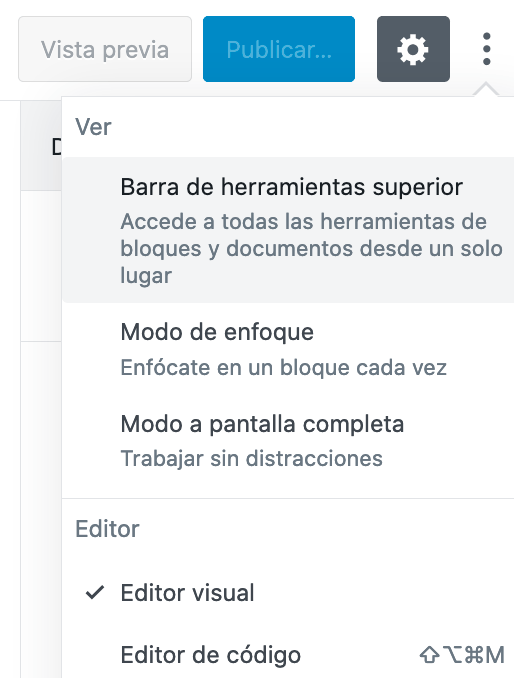This screenshot has height=678, width=514.
Task: Select partially hidden tab starting with D
Action: 56,147
